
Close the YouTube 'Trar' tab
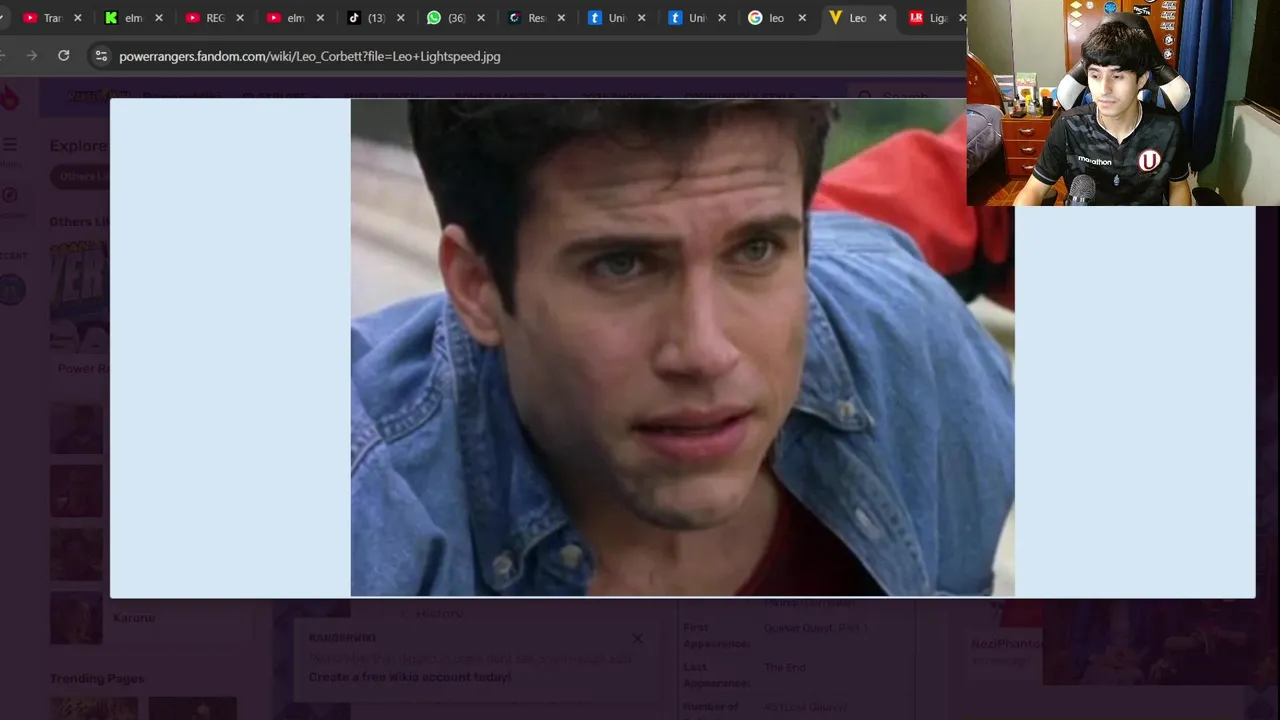pyautogui.click(x=78, y=18)
